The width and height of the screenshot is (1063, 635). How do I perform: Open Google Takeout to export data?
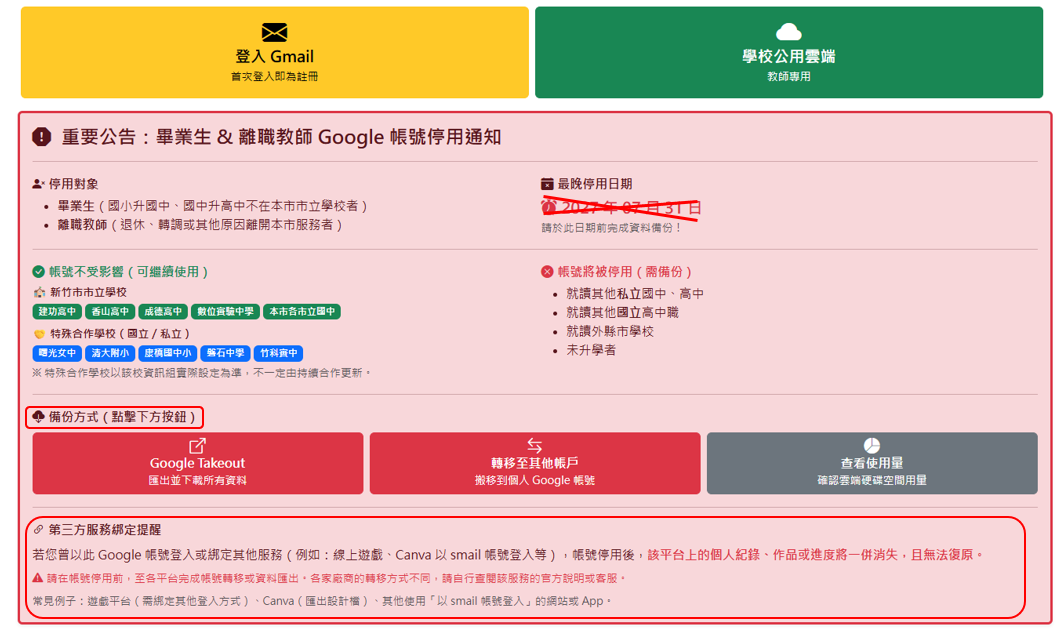point(197,464)
